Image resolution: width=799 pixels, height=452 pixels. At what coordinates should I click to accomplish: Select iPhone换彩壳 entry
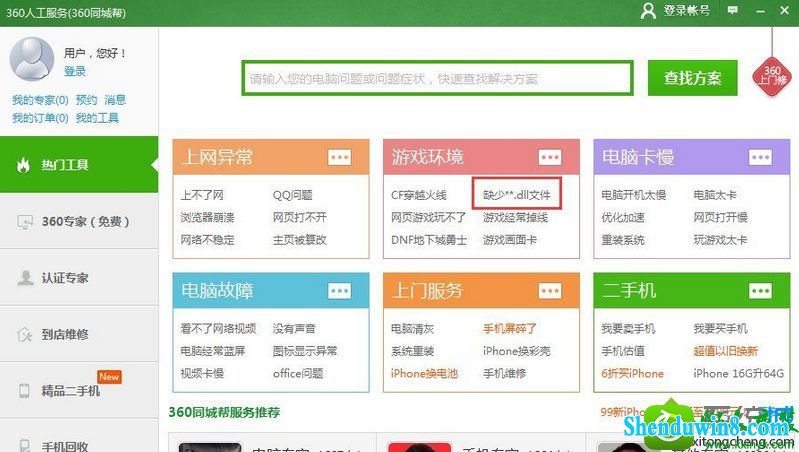tap(517, 351)
